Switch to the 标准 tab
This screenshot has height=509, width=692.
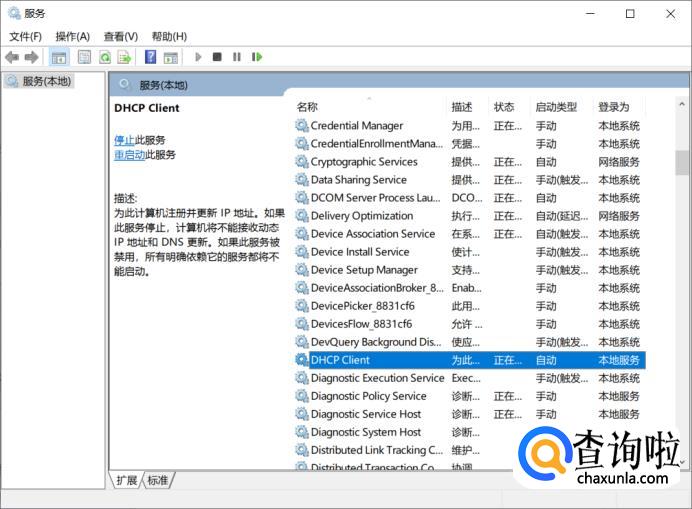[x=158, y=481]
